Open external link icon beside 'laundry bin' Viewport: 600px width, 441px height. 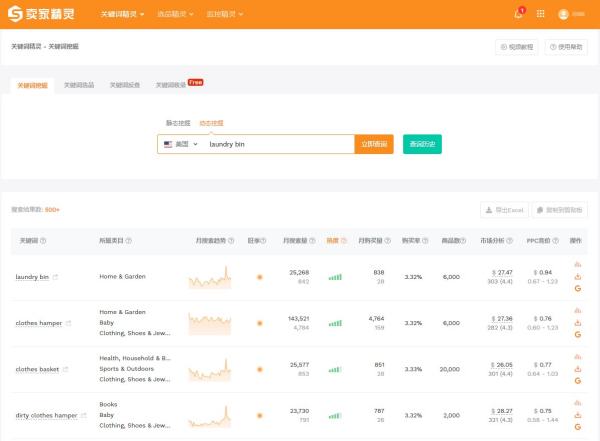(x=55, y=277)
